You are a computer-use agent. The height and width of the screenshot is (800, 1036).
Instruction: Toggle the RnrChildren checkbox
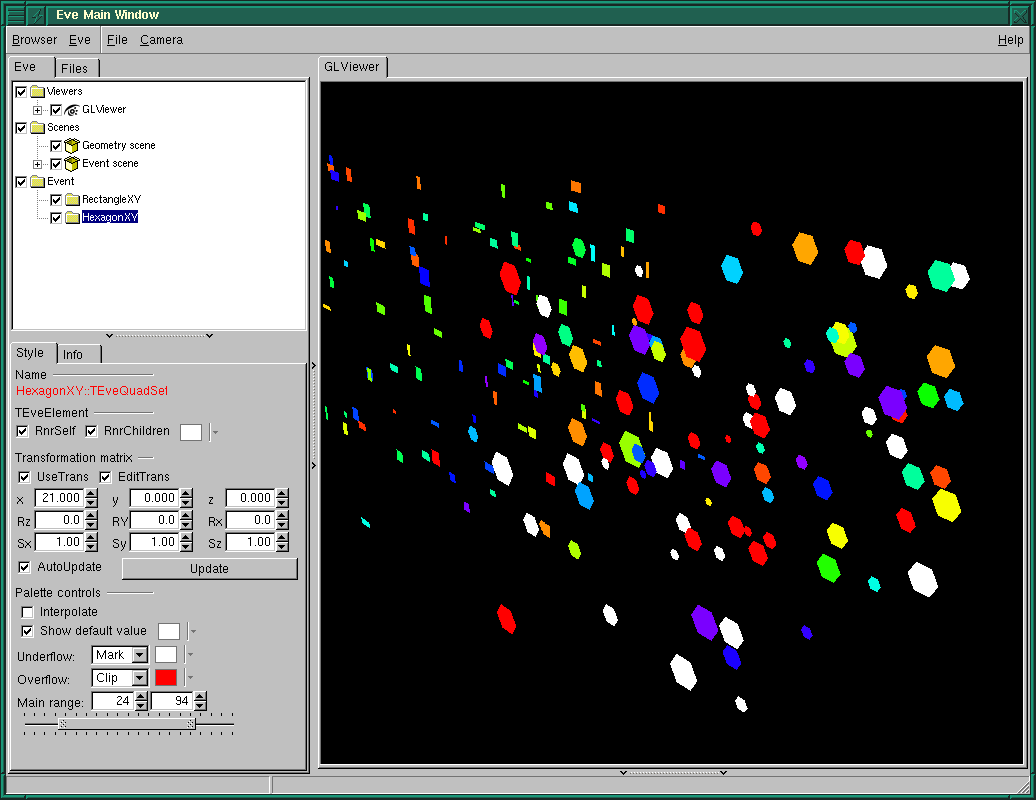pos(92,431)
